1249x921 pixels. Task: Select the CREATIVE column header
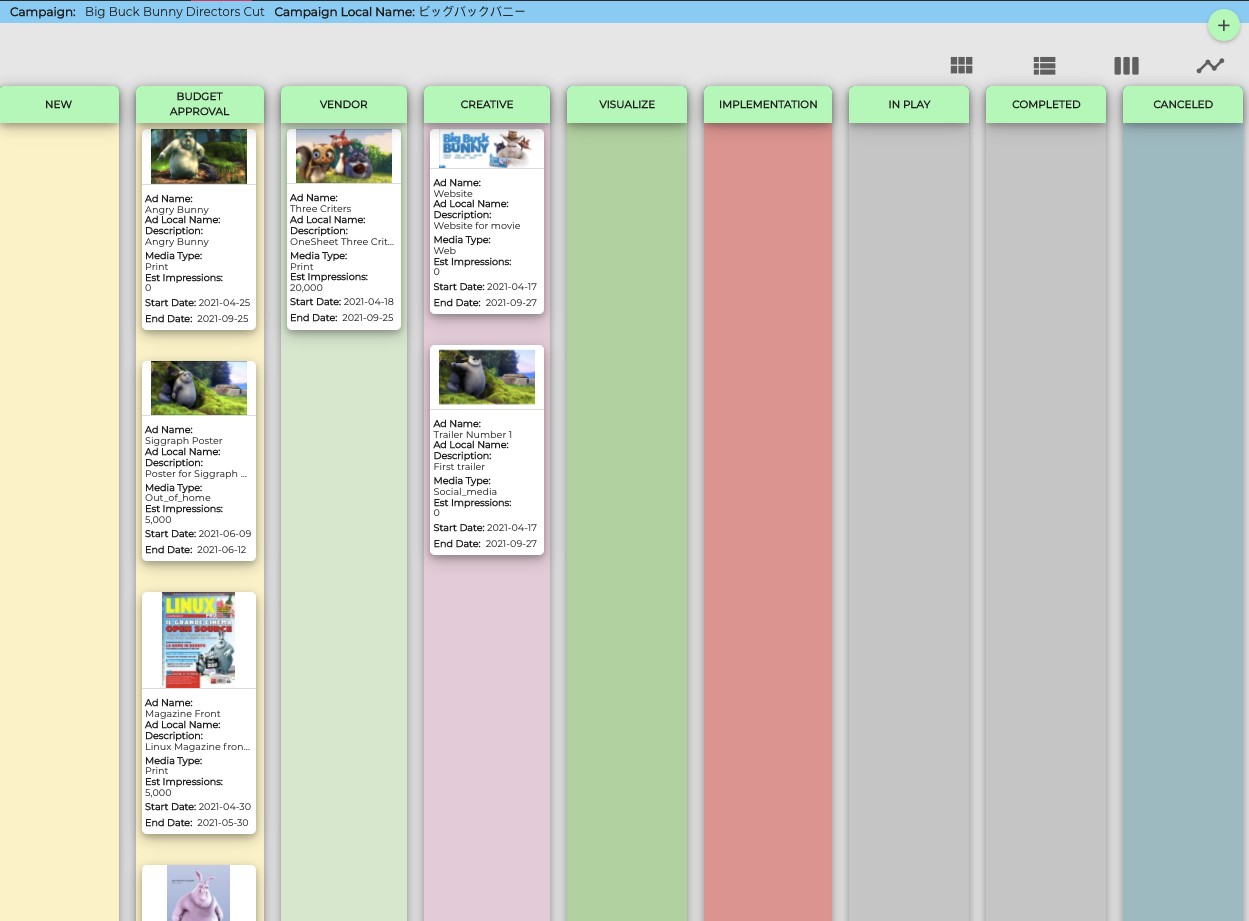pos(487,104)
